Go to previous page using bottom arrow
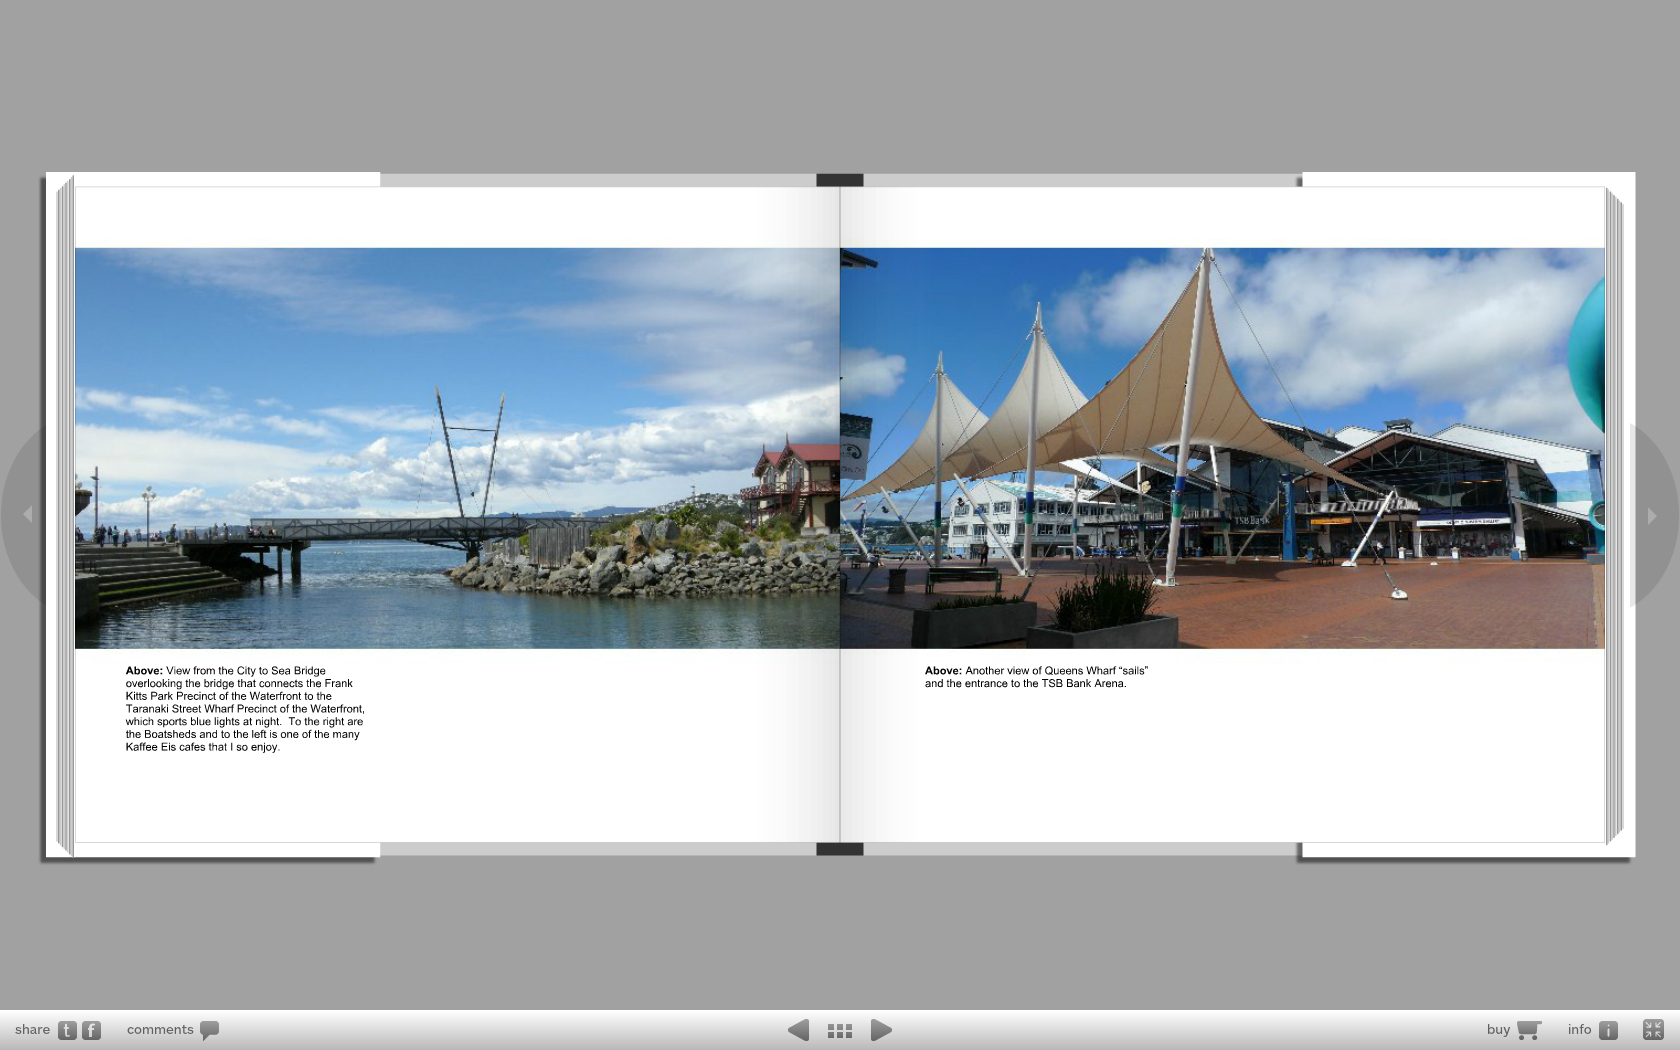The width and height of the screenshot is (1680, 1050). 798,1030
